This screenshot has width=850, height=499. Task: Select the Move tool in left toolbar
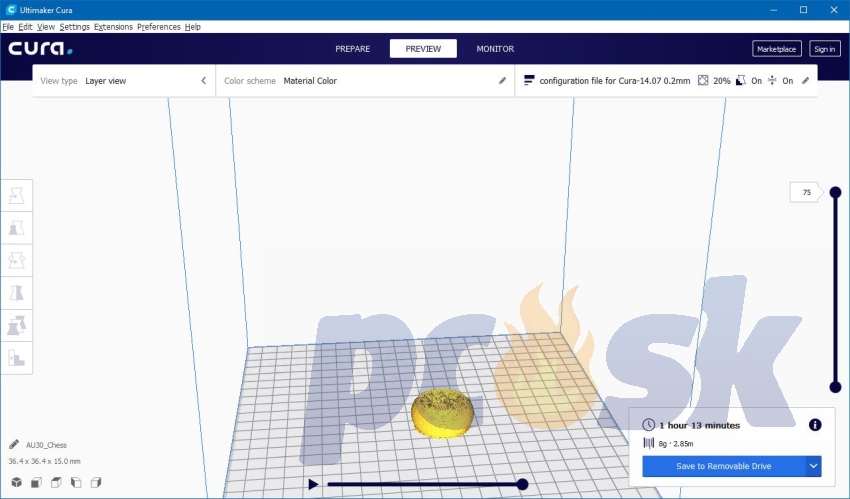pos(16,196)
